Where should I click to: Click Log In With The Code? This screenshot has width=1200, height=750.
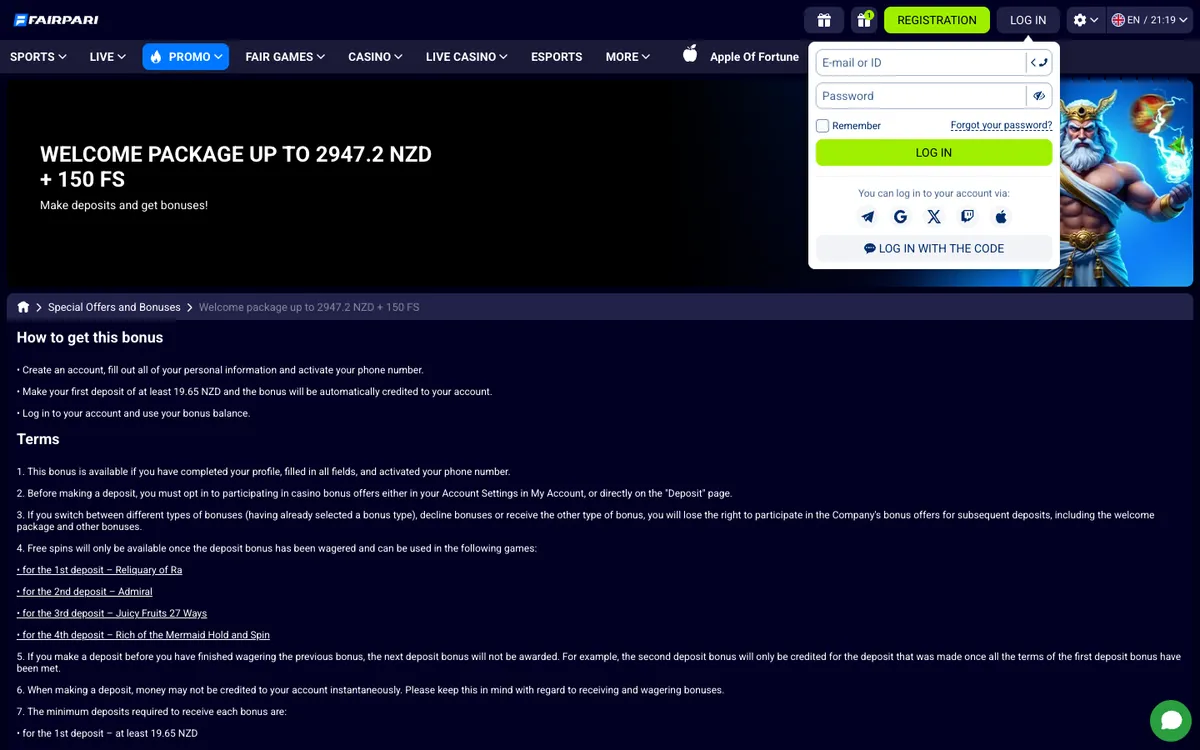tap(934, 249)
